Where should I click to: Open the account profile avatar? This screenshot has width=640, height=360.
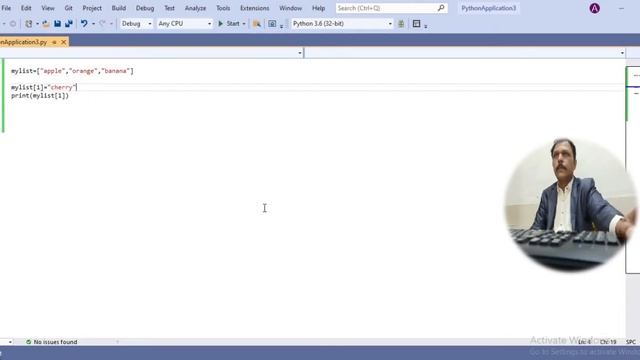595,8
